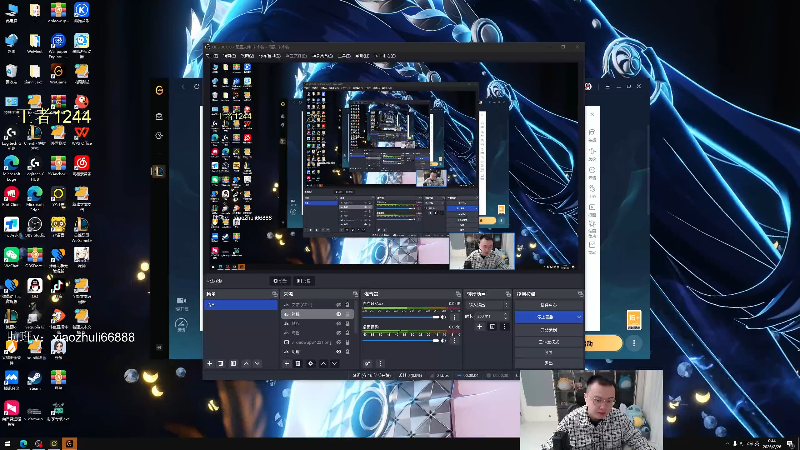Image resolution: width=800 pixels, height=450 pixels.
Task: Open scene filters icon in Scenes toolbar
Action: tap(233, 363)
